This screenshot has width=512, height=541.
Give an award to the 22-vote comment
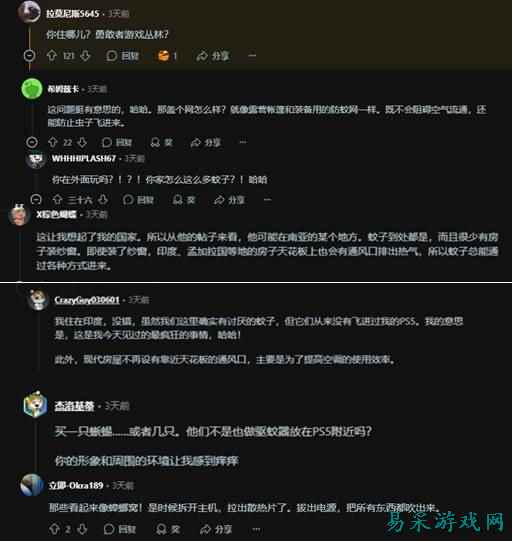(162, 142)
